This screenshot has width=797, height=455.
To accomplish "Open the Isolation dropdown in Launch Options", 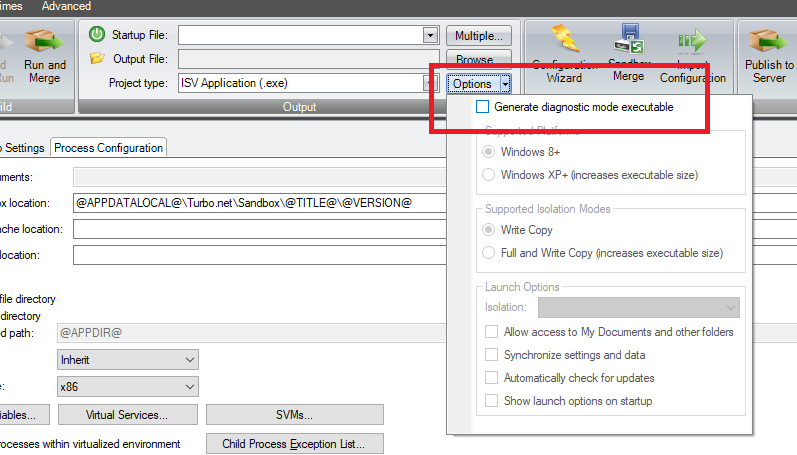I will point(639,308).
